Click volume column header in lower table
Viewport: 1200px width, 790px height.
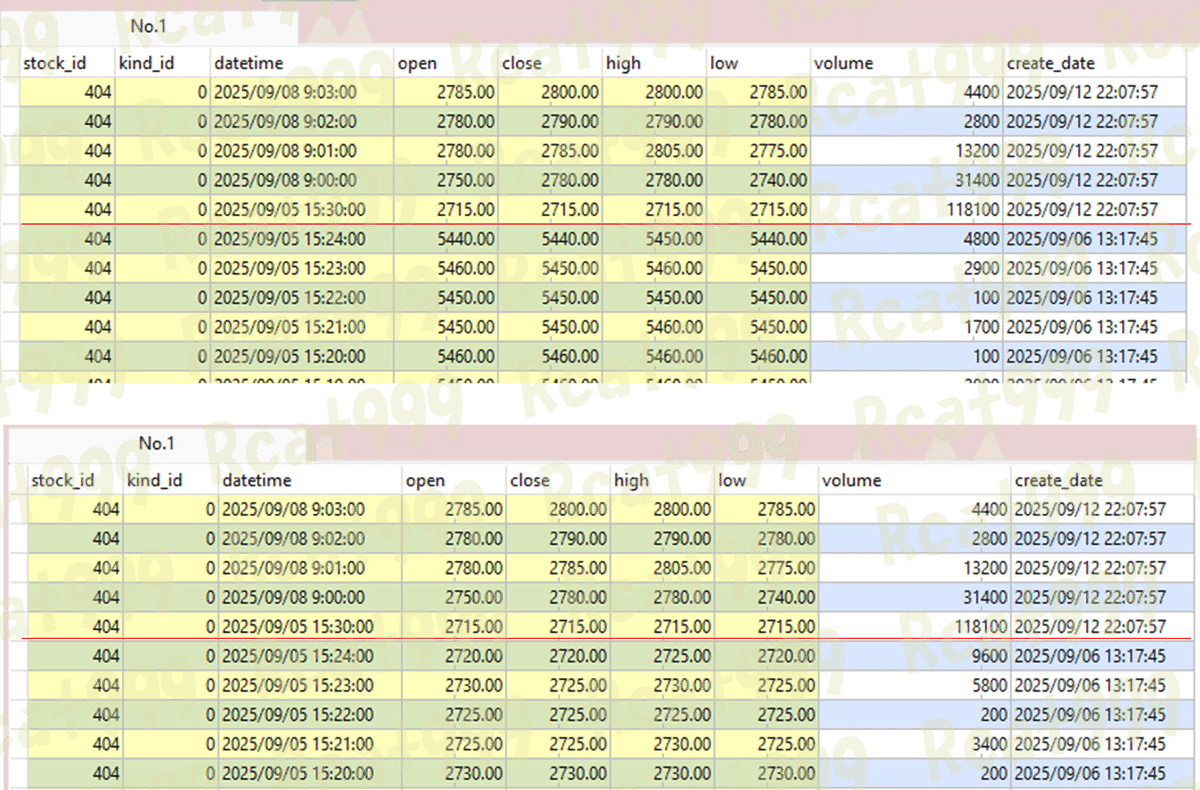tap(914, 480)
